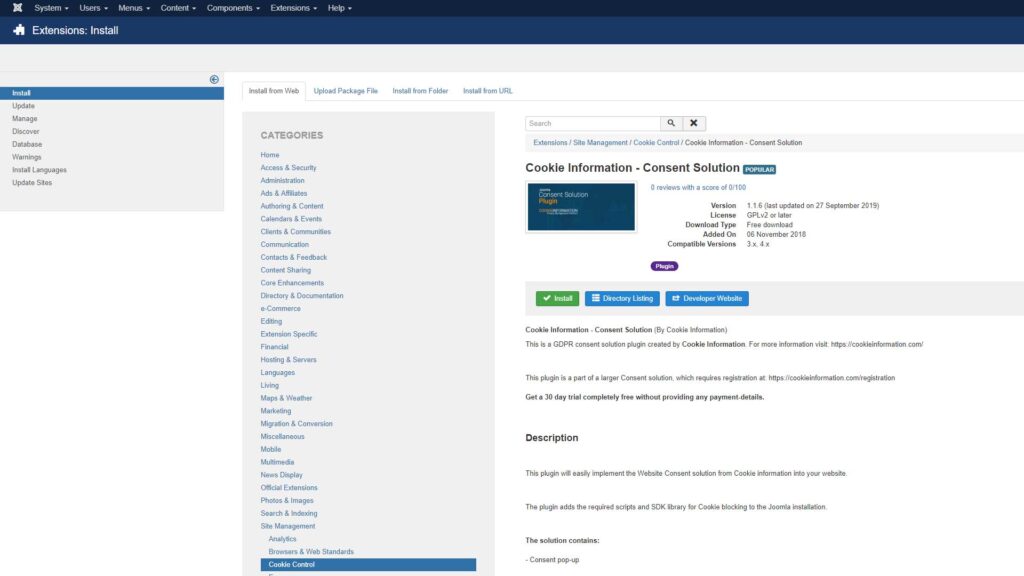Screen dimensions: 1024x576
Task: Open the Extension Specific category
Action: [x=289, y=334]
